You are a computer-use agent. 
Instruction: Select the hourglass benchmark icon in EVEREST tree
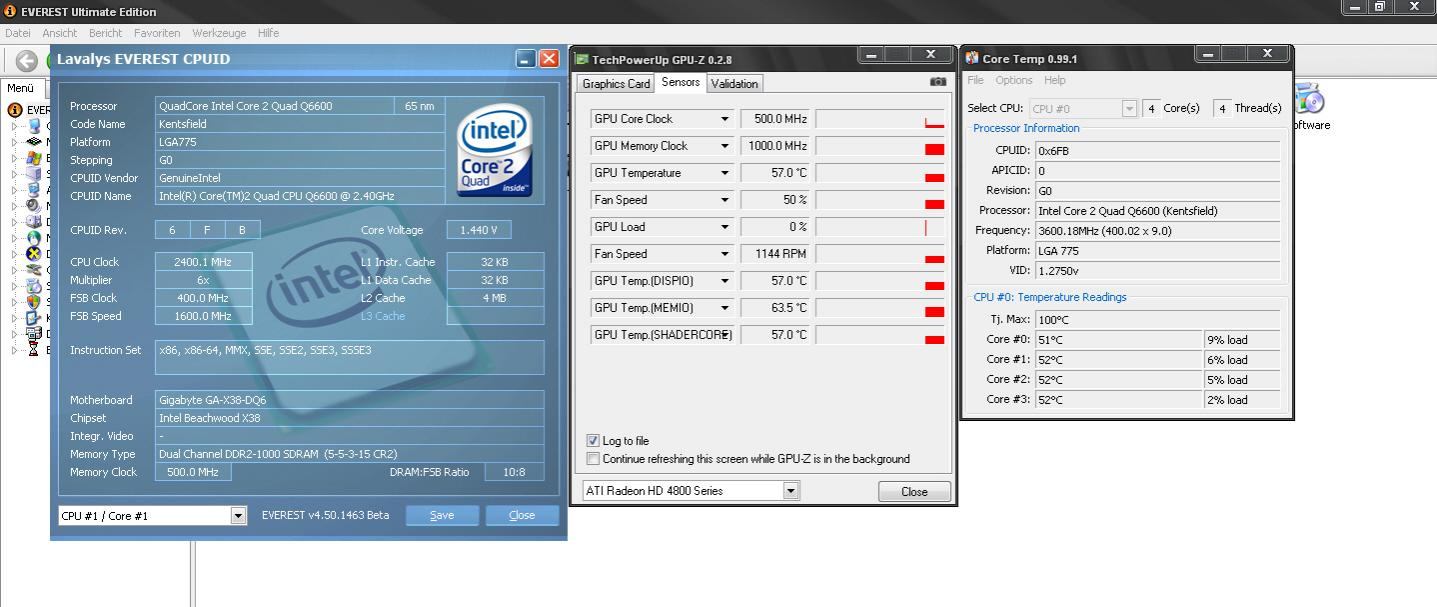(x=34, y=350)
